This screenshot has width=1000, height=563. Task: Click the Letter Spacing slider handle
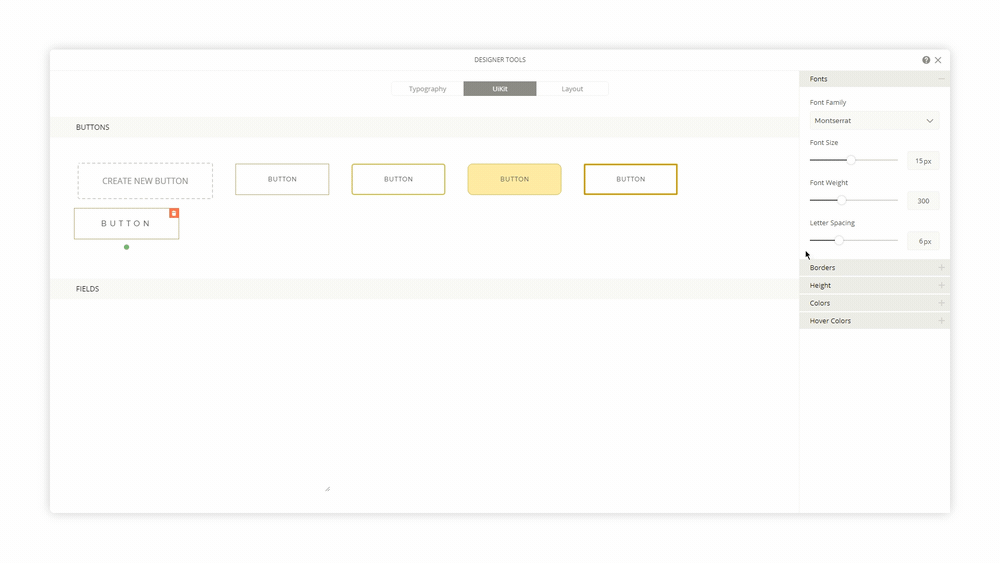(839, 240)
